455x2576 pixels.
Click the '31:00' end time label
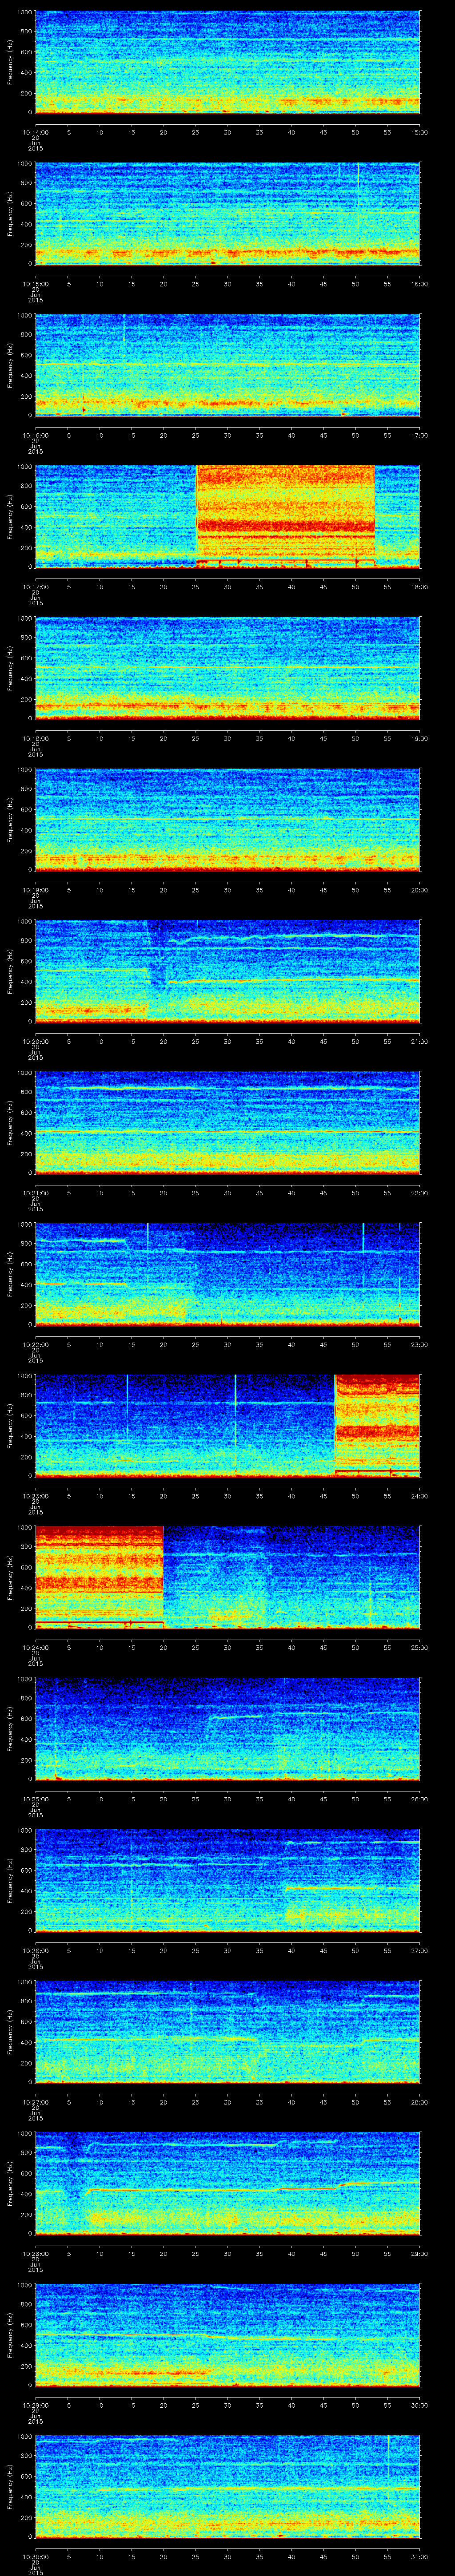coord(419,2556)
